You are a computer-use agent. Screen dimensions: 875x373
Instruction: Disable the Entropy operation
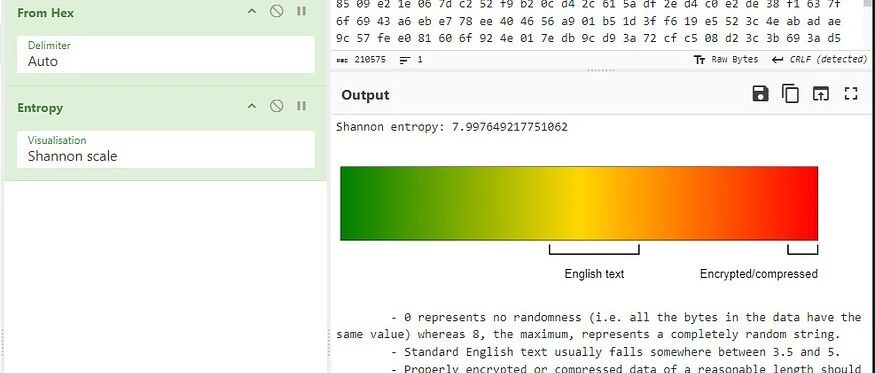(x=276, y=106)
